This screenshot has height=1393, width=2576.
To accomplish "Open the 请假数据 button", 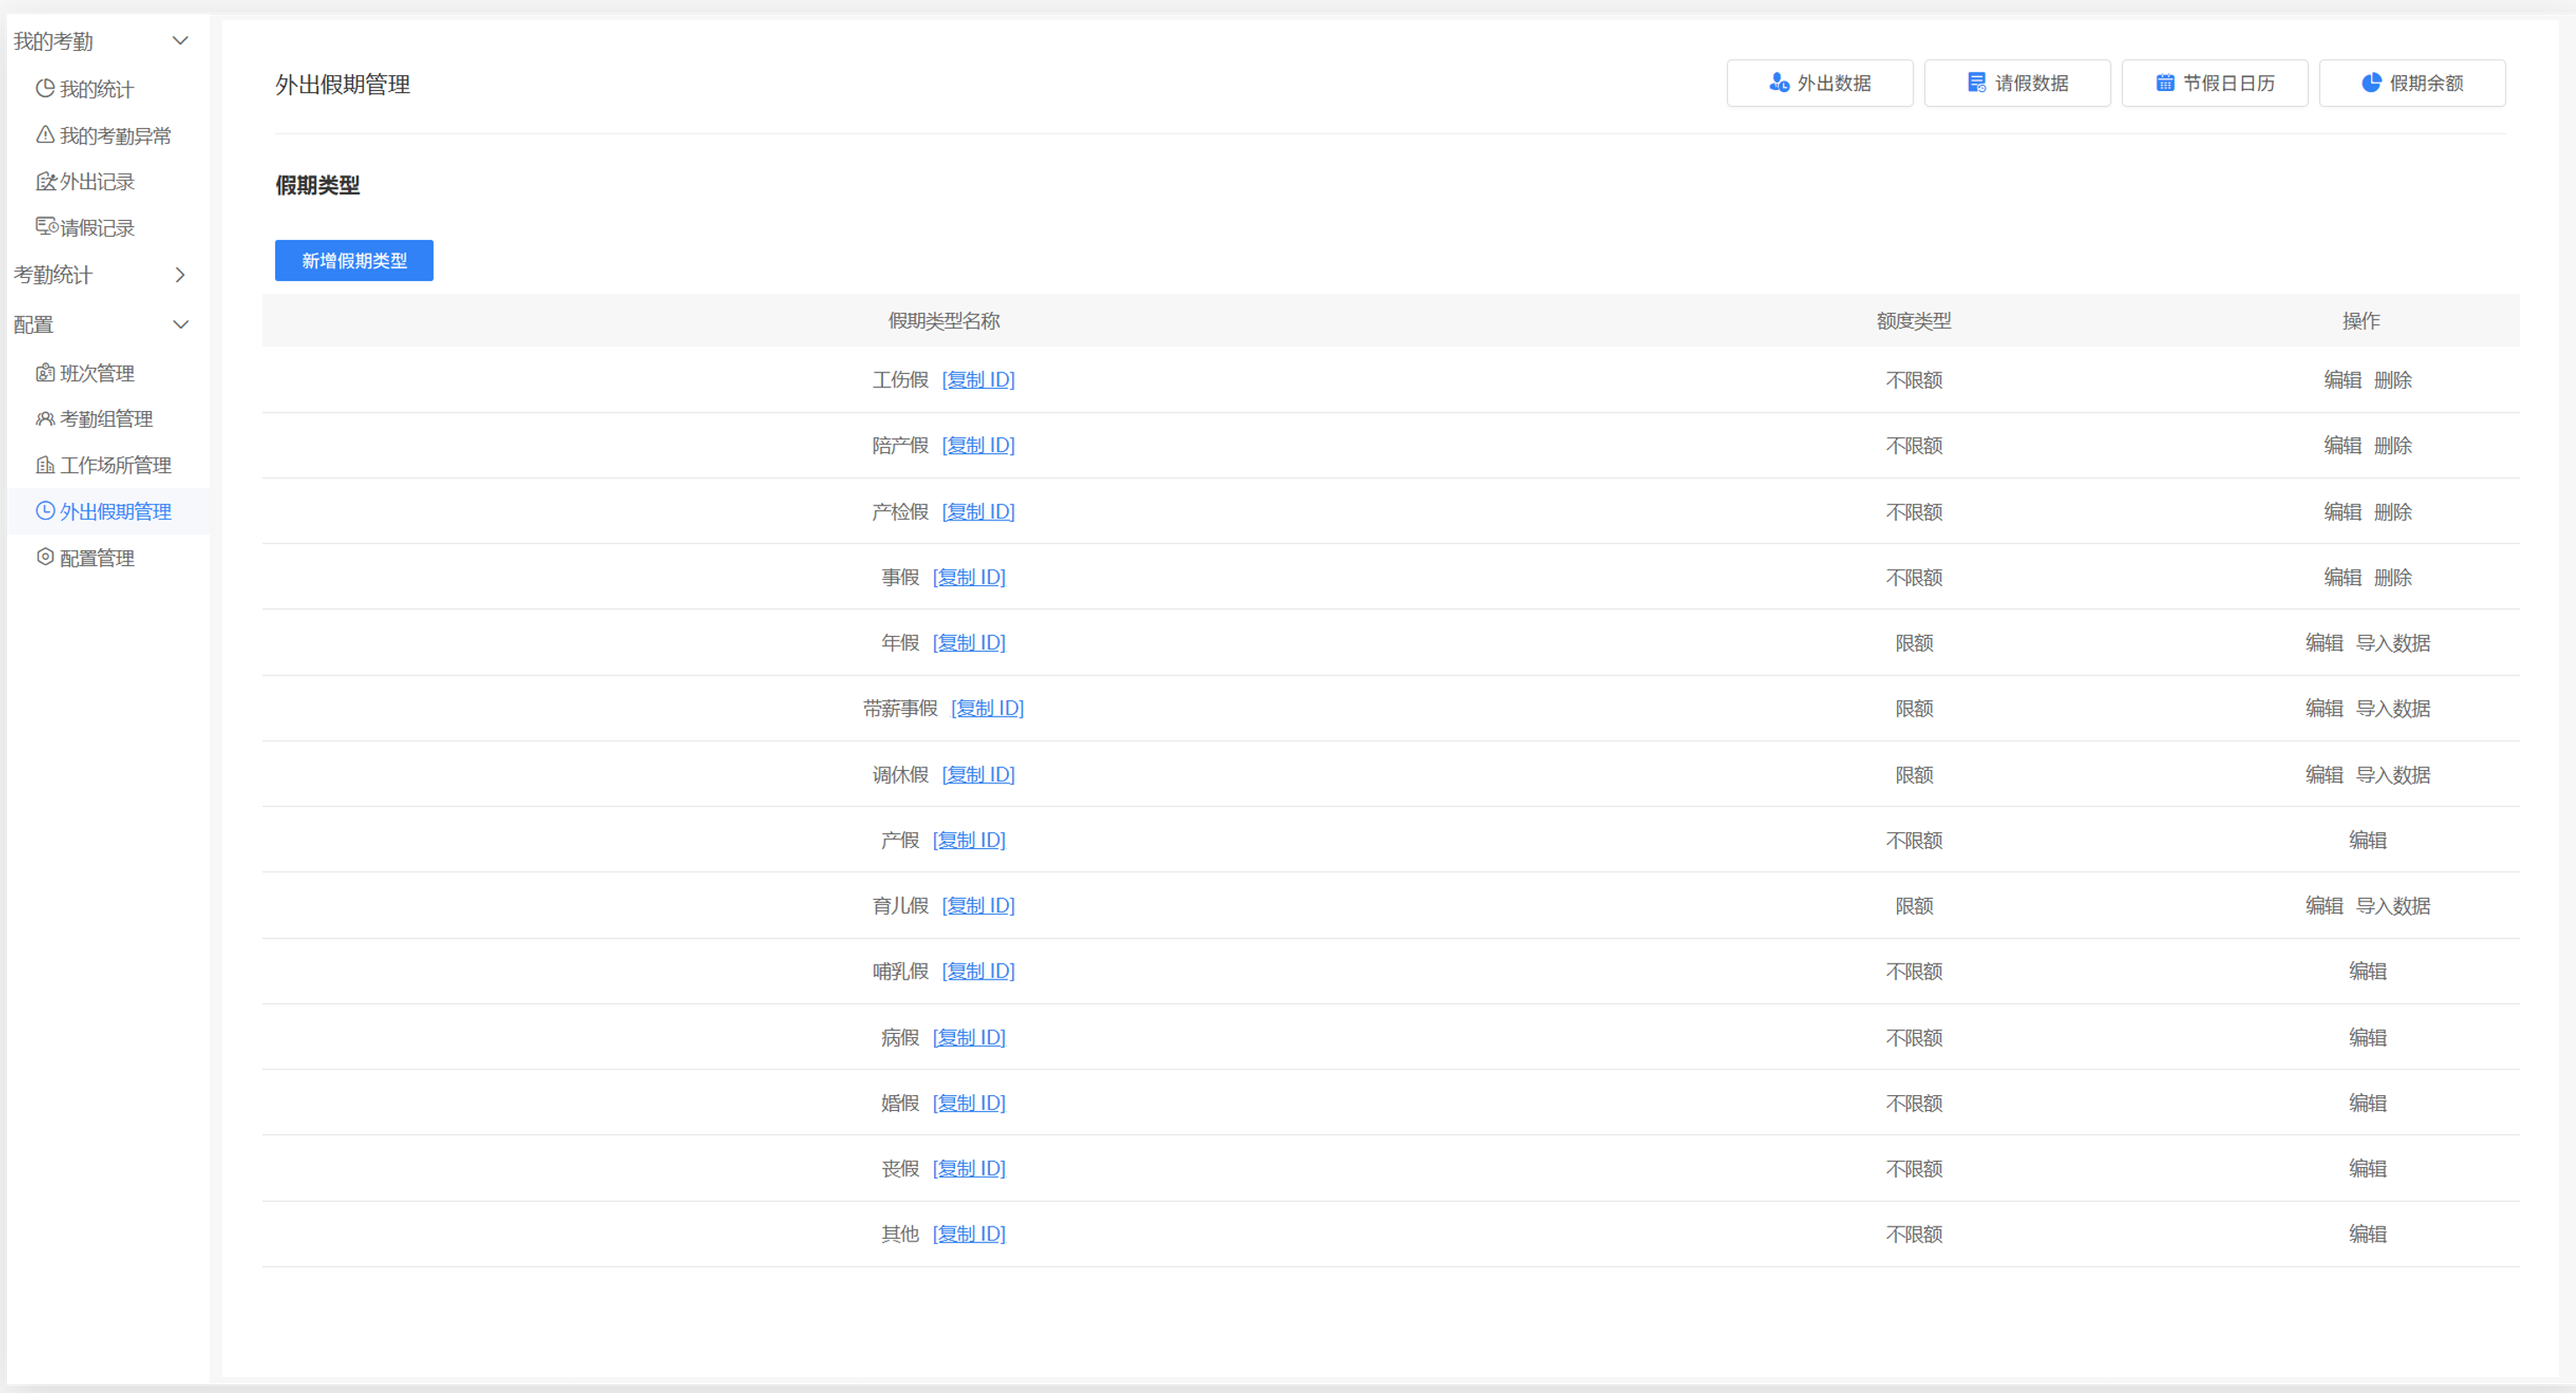I will (x=2016, y=83).
